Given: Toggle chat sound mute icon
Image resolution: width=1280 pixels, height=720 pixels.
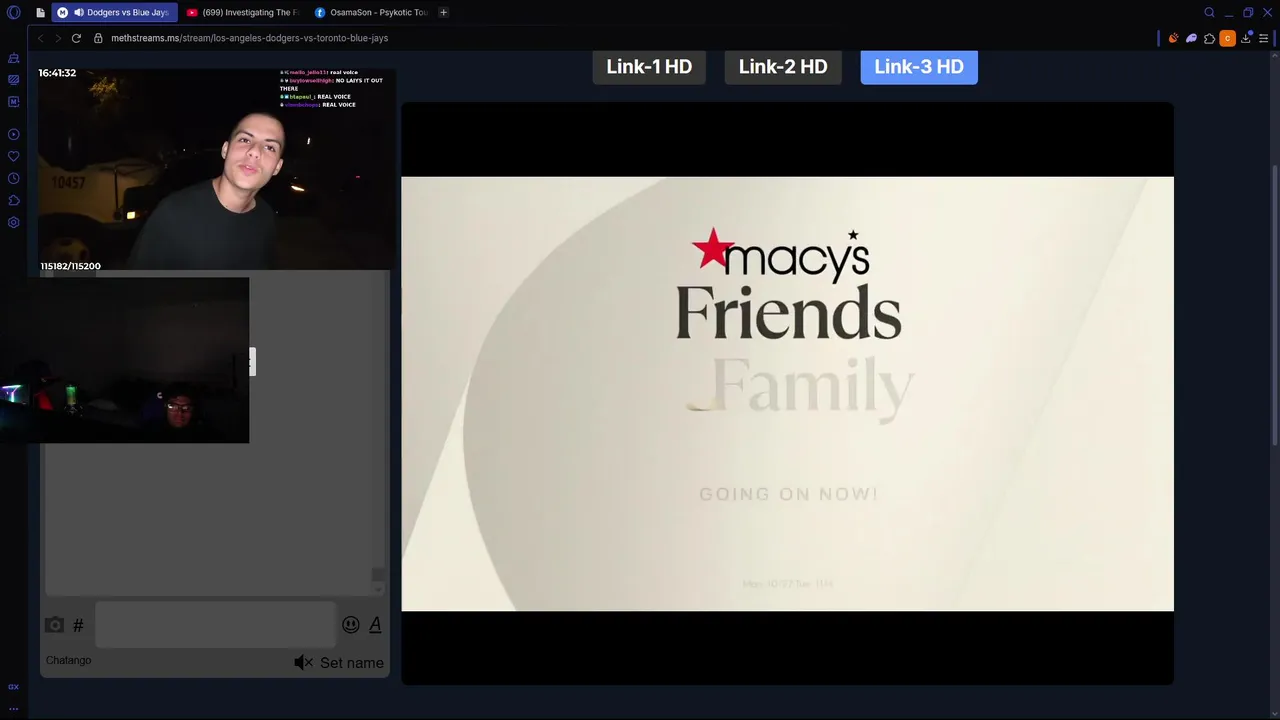Looking at the screenshot, I should point(303,662).
